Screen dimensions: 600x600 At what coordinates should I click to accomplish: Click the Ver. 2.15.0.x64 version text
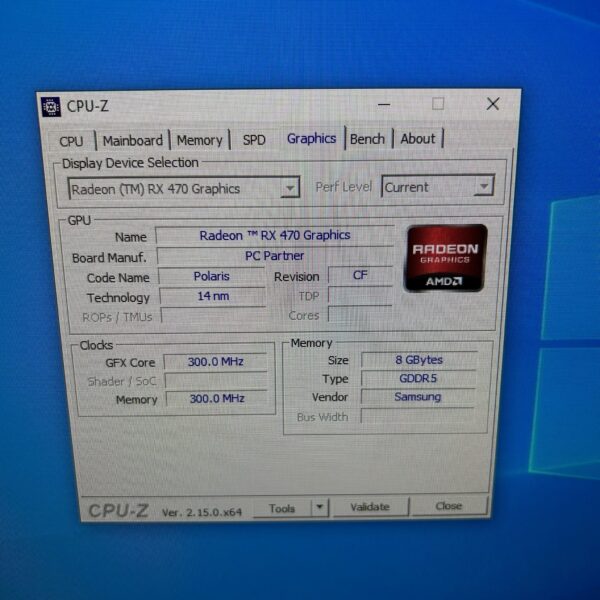click(x=202, y=512)
